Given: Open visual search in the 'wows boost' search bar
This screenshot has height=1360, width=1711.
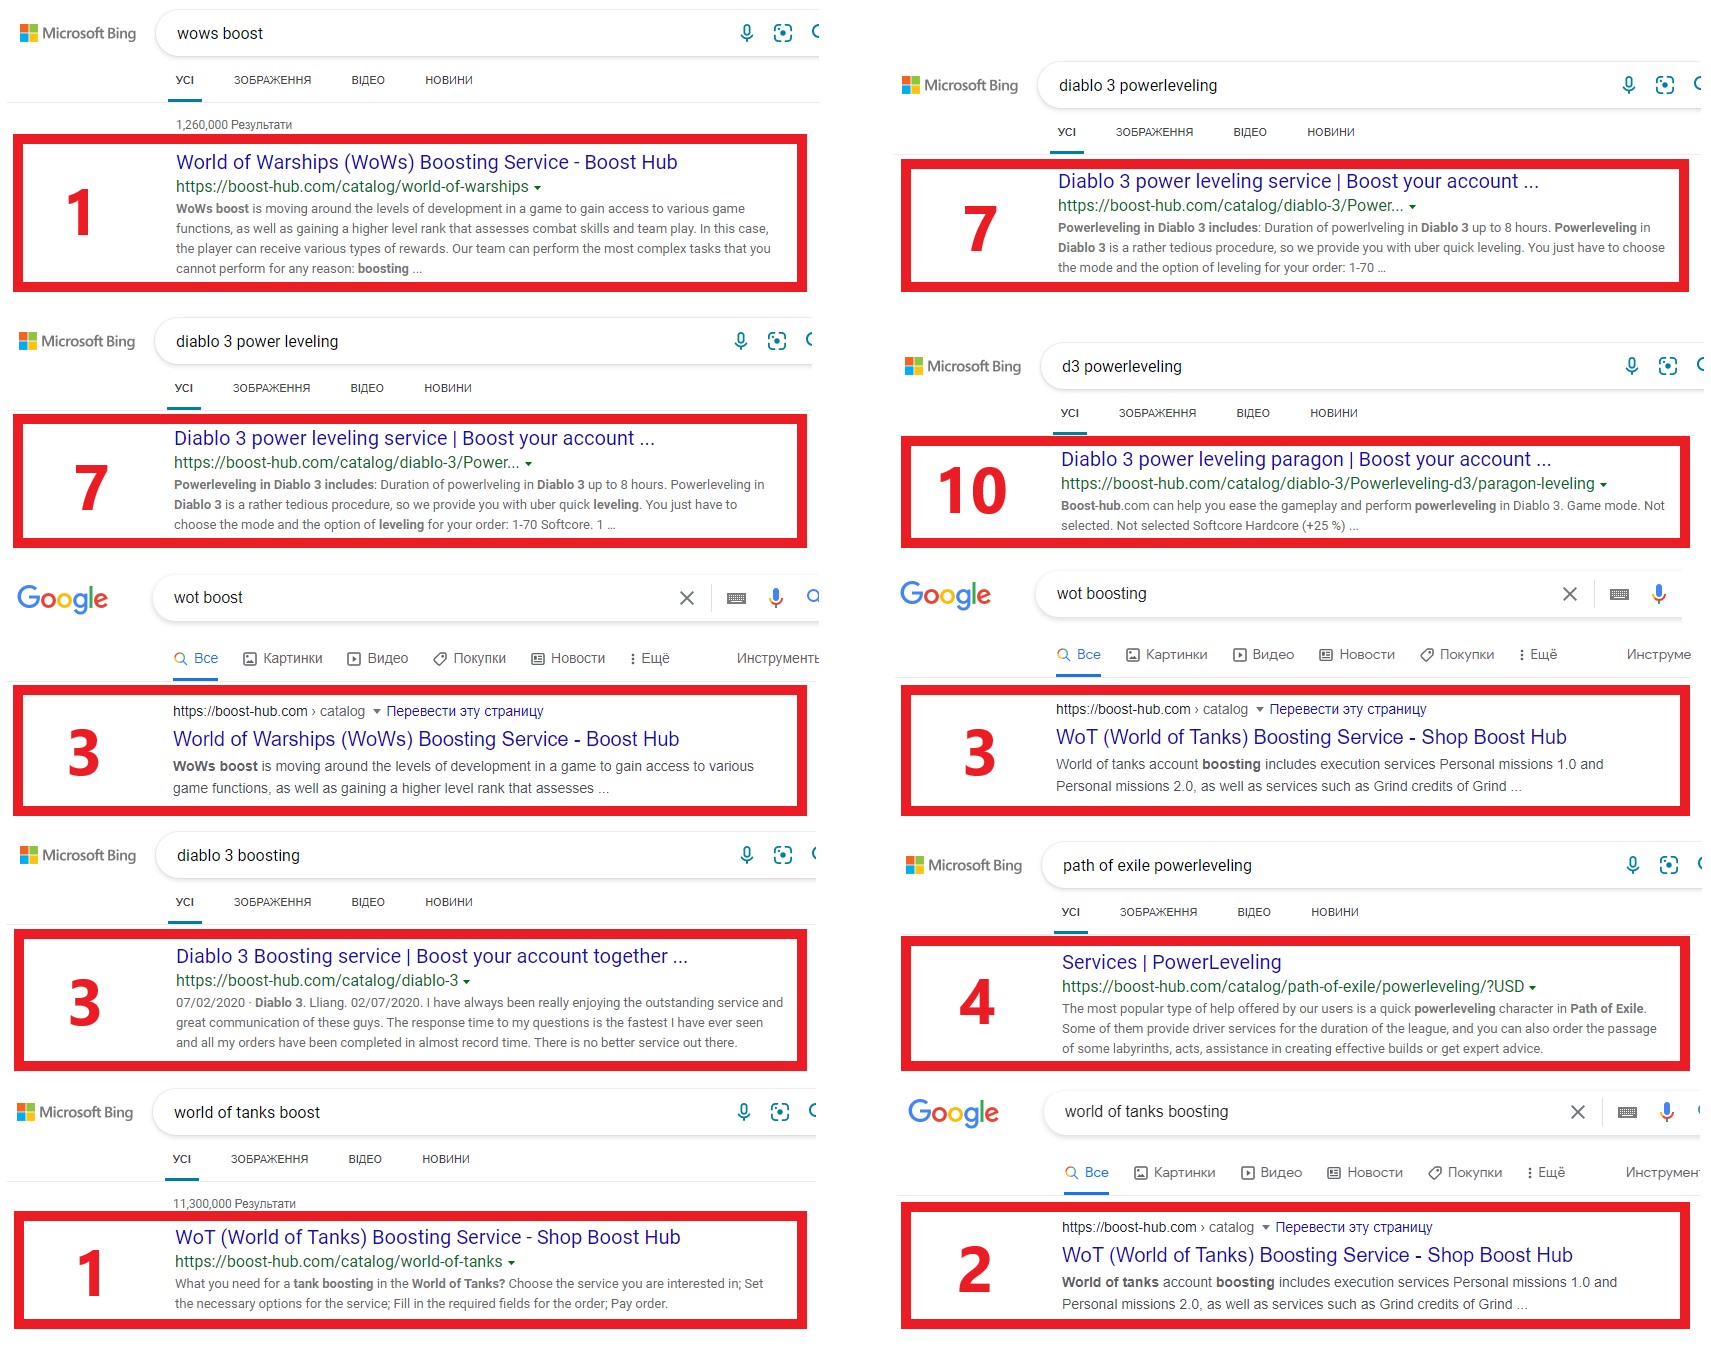Looking at the screenshot, I should (783, 33).
